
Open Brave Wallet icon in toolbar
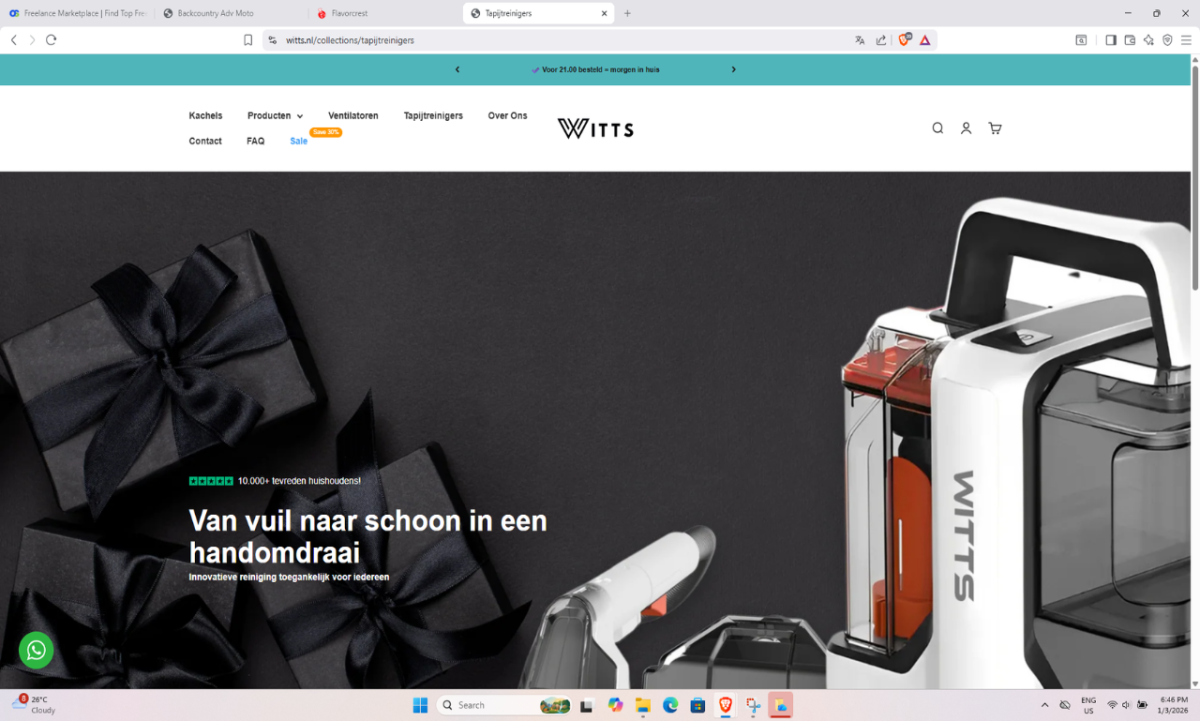click(x=1129, y=40)
